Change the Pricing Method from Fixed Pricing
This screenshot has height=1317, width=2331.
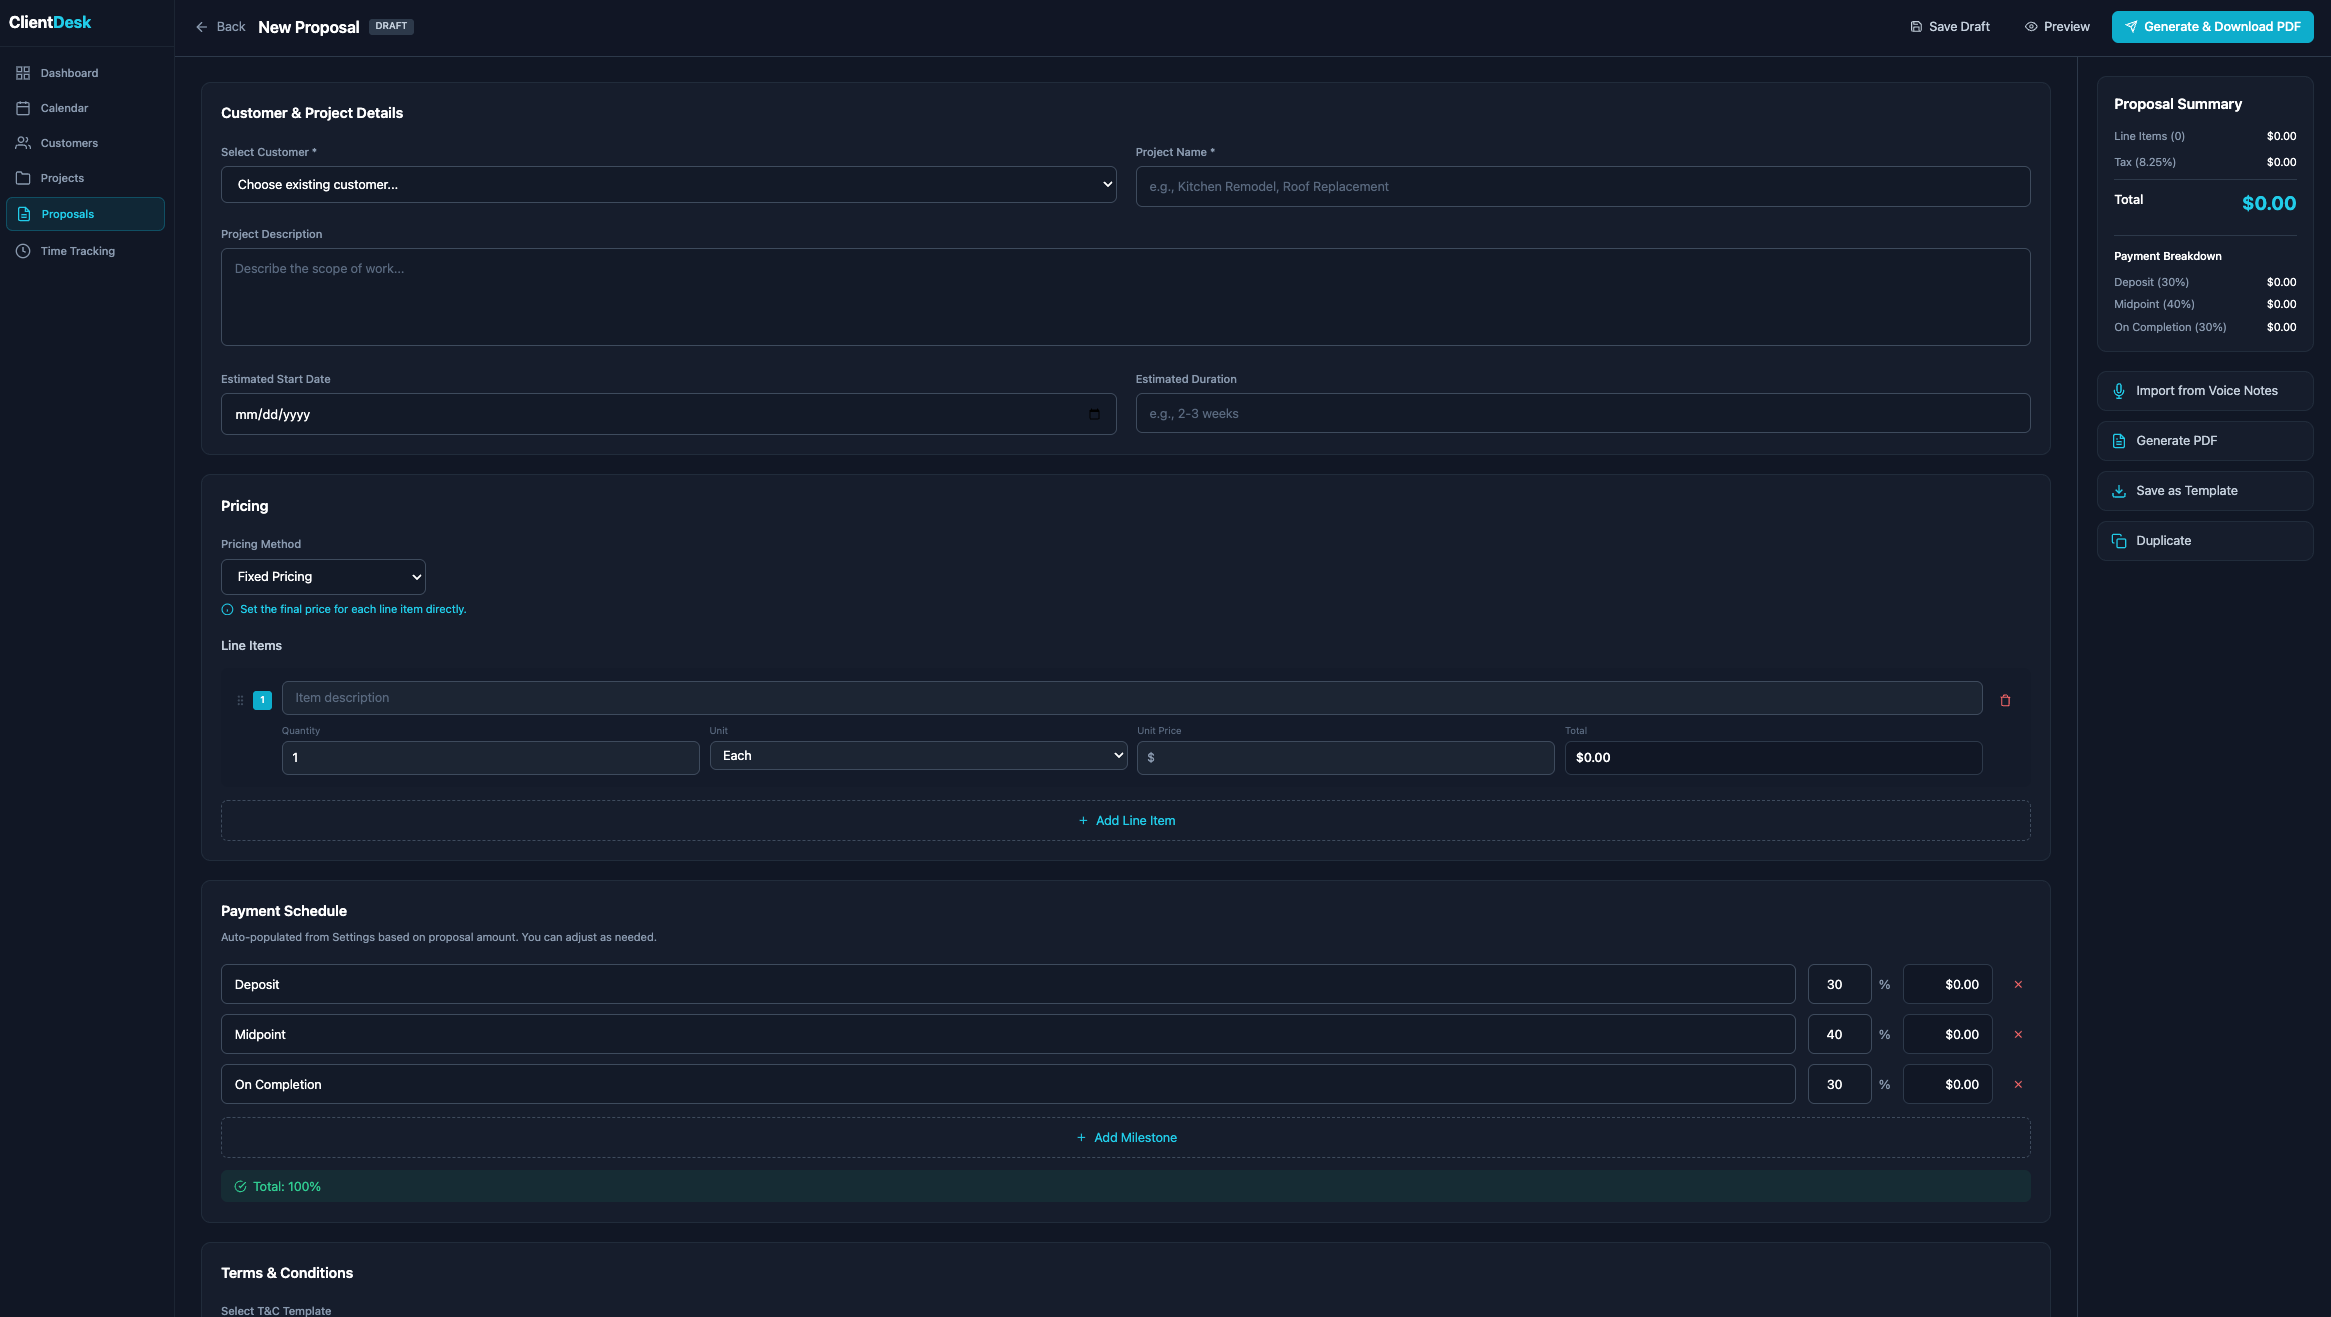click(x=323, y=576)
